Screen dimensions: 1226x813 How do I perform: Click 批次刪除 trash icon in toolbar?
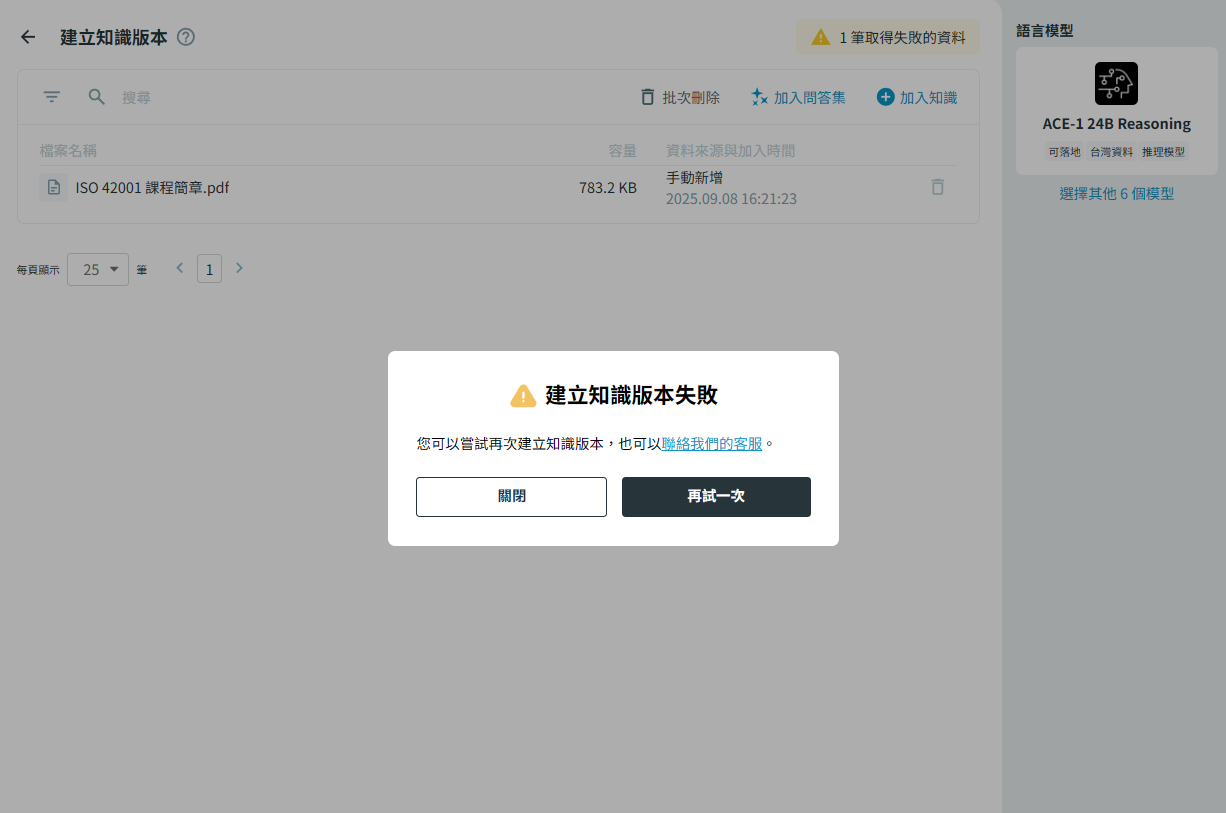point(648,97)
